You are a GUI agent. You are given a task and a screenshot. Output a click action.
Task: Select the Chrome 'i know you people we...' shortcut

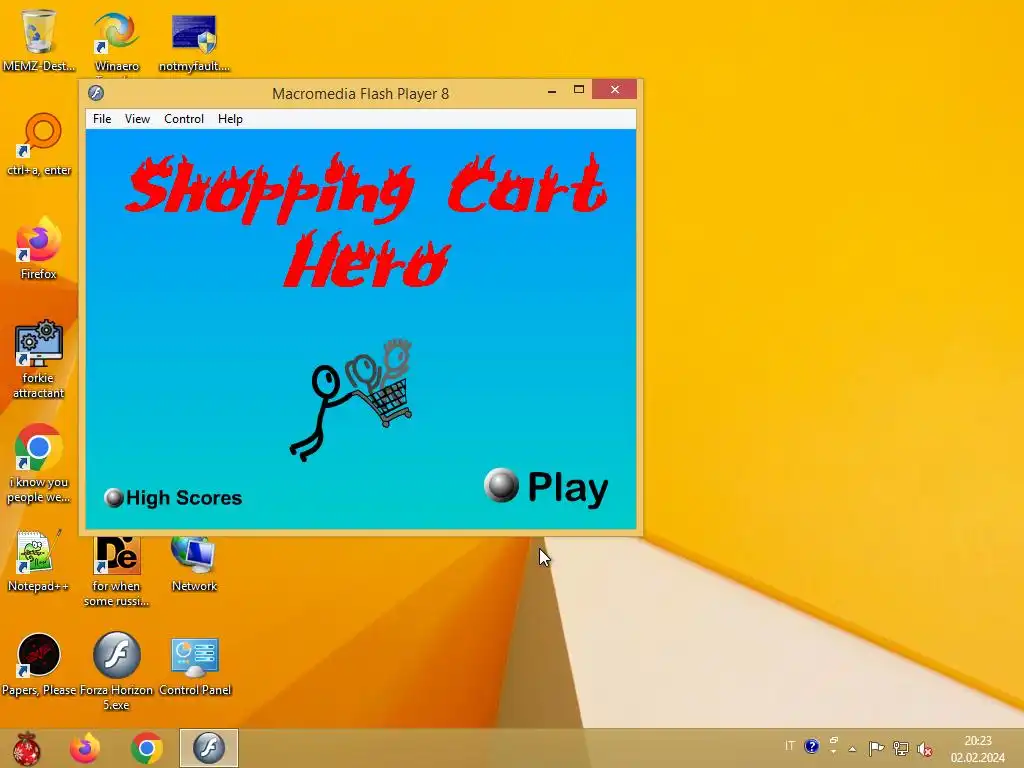click(x=39, y=464)
